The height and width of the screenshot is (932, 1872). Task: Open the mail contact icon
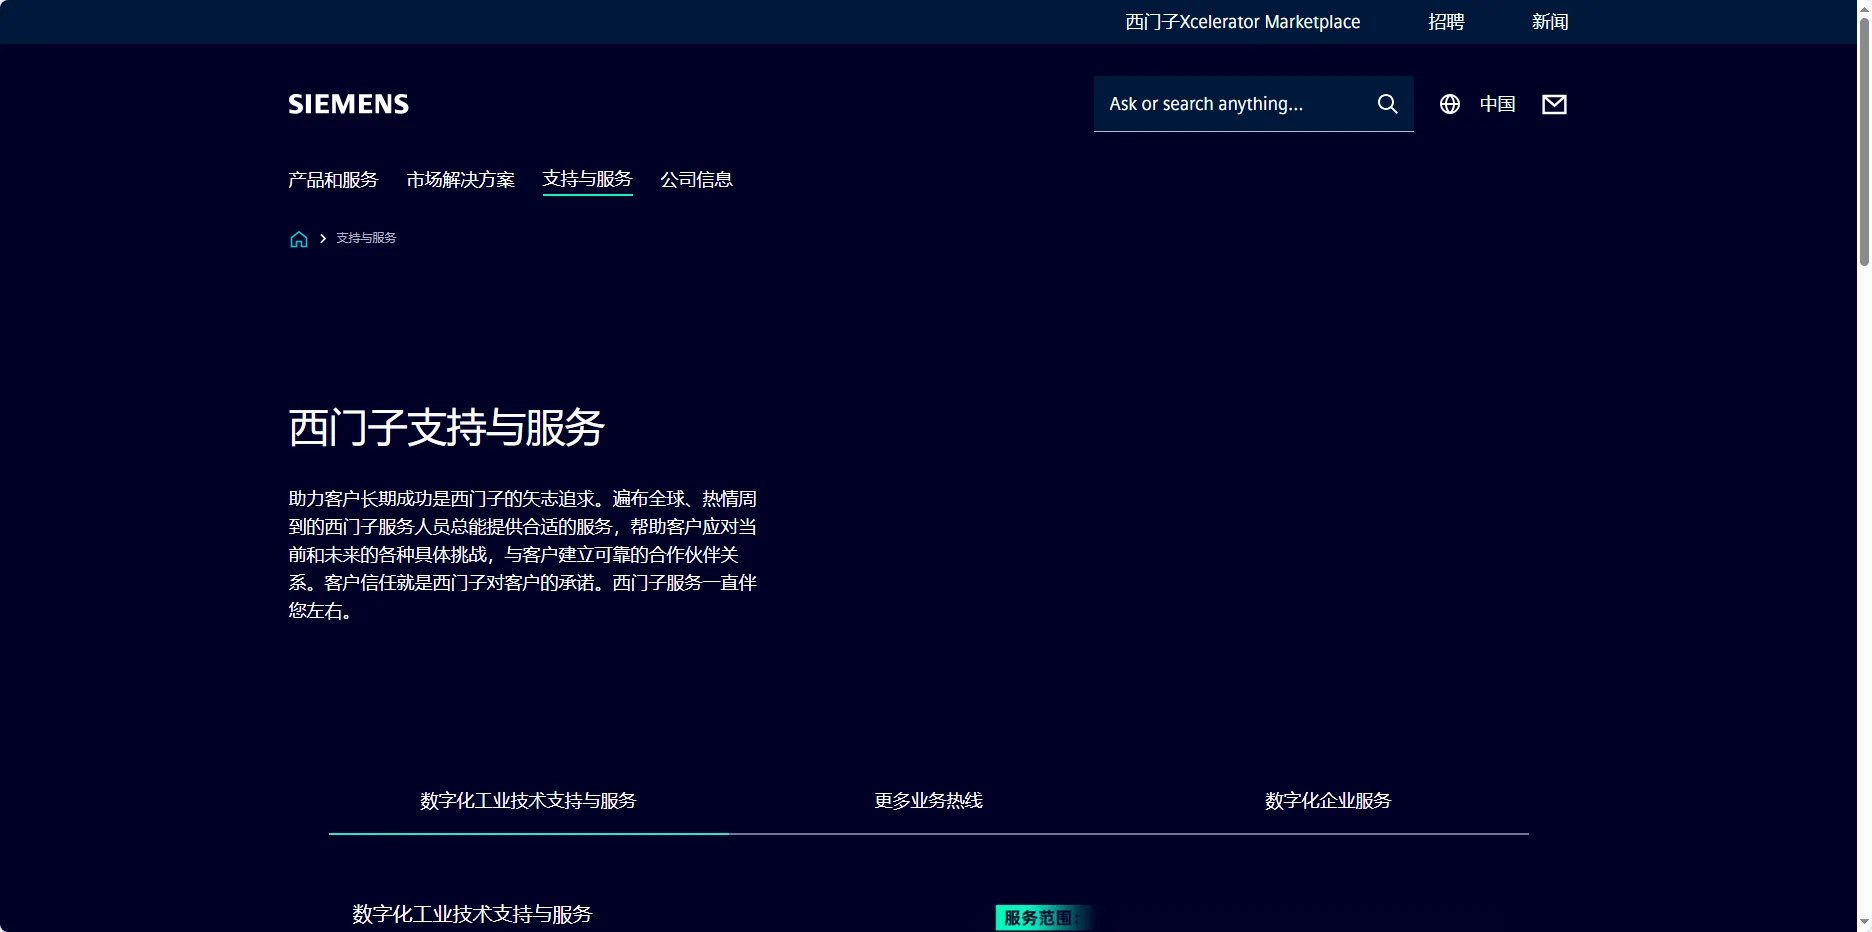tap(1553, 103)
